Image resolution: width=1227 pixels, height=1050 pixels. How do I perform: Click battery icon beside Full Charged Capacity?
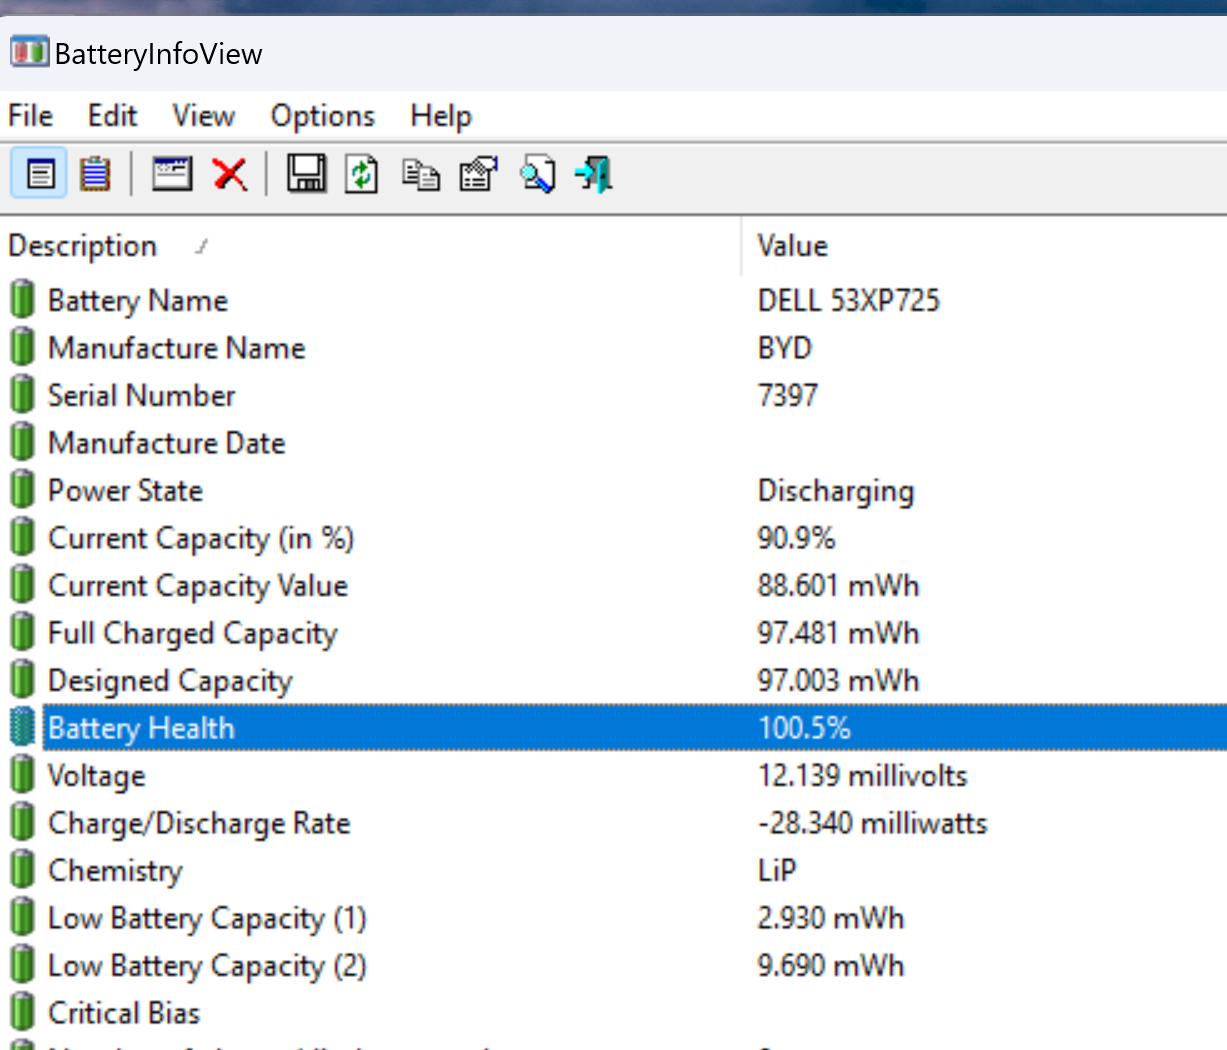click(22, 632)
